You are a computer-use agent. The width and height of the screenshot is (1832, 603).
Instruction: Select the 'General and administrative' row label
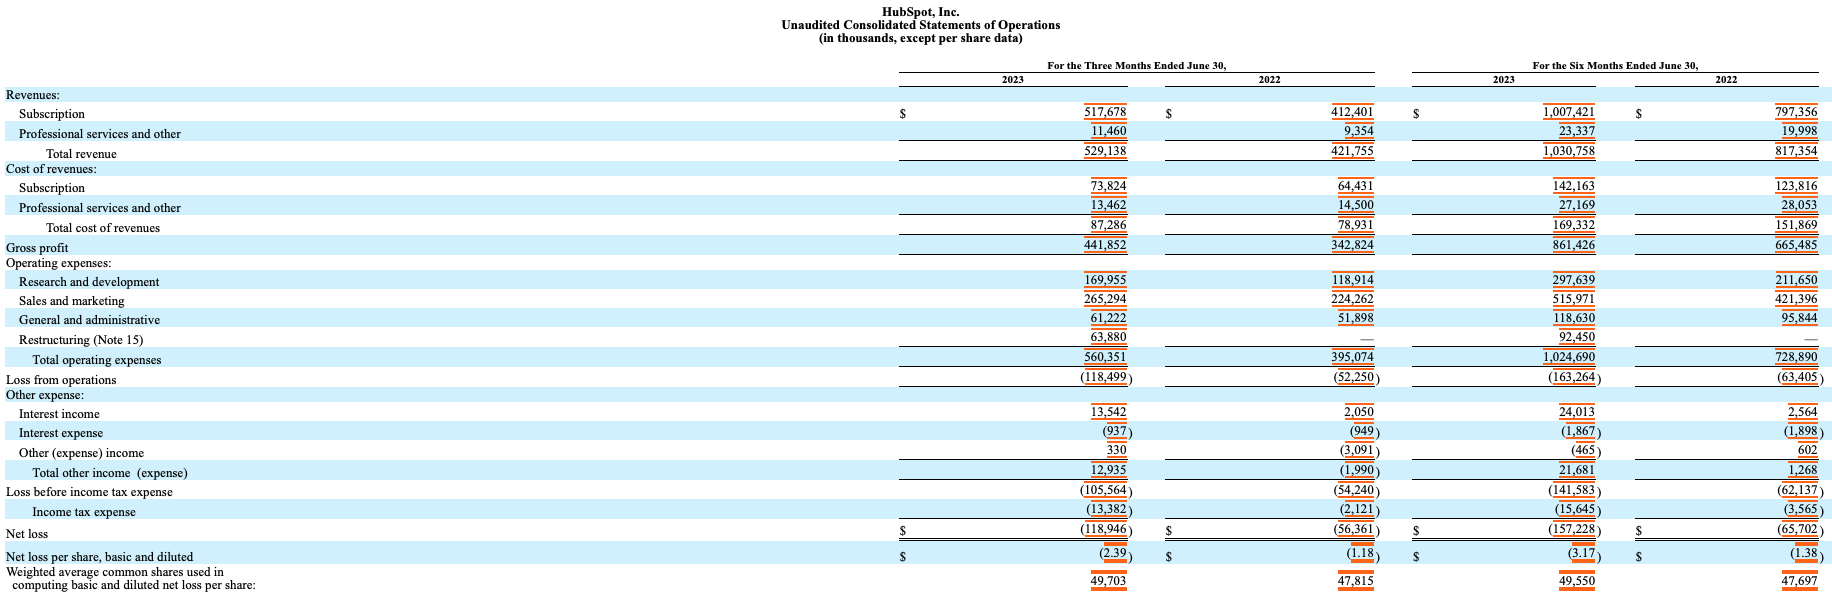pos(89,320)
